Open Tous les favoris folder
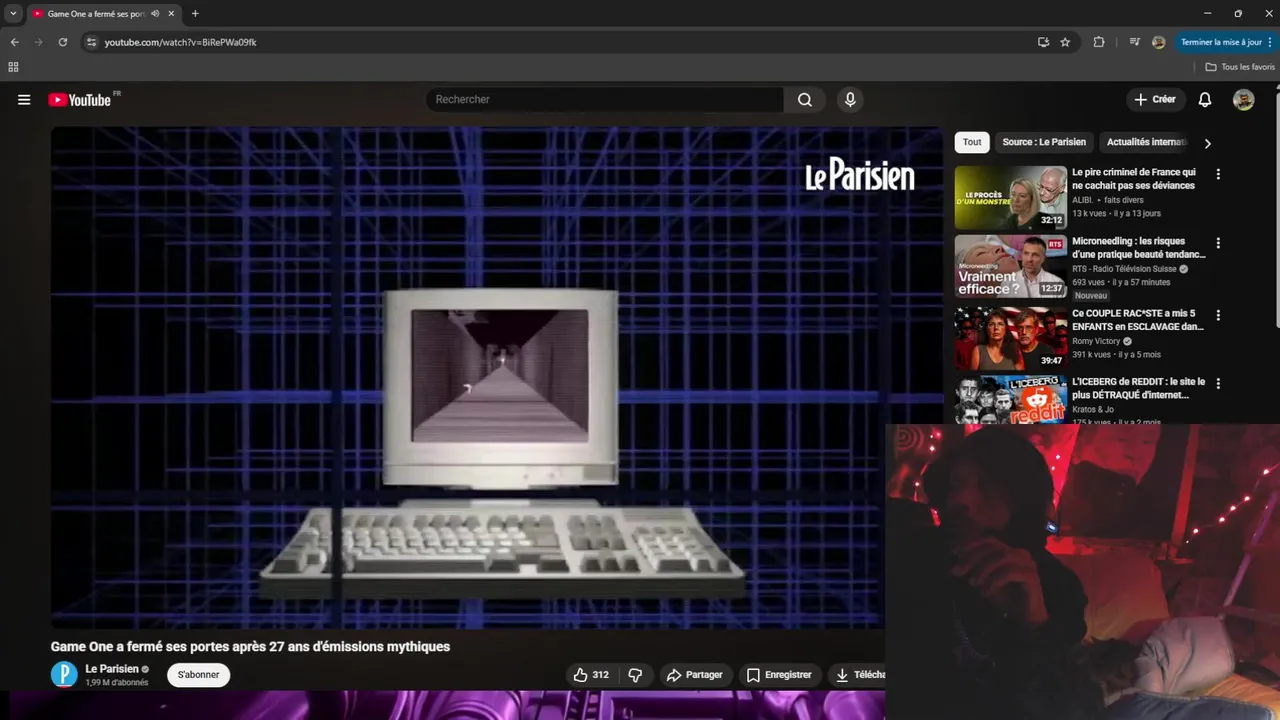This screenshot has width=1280, height=720. coord(1240,67)
